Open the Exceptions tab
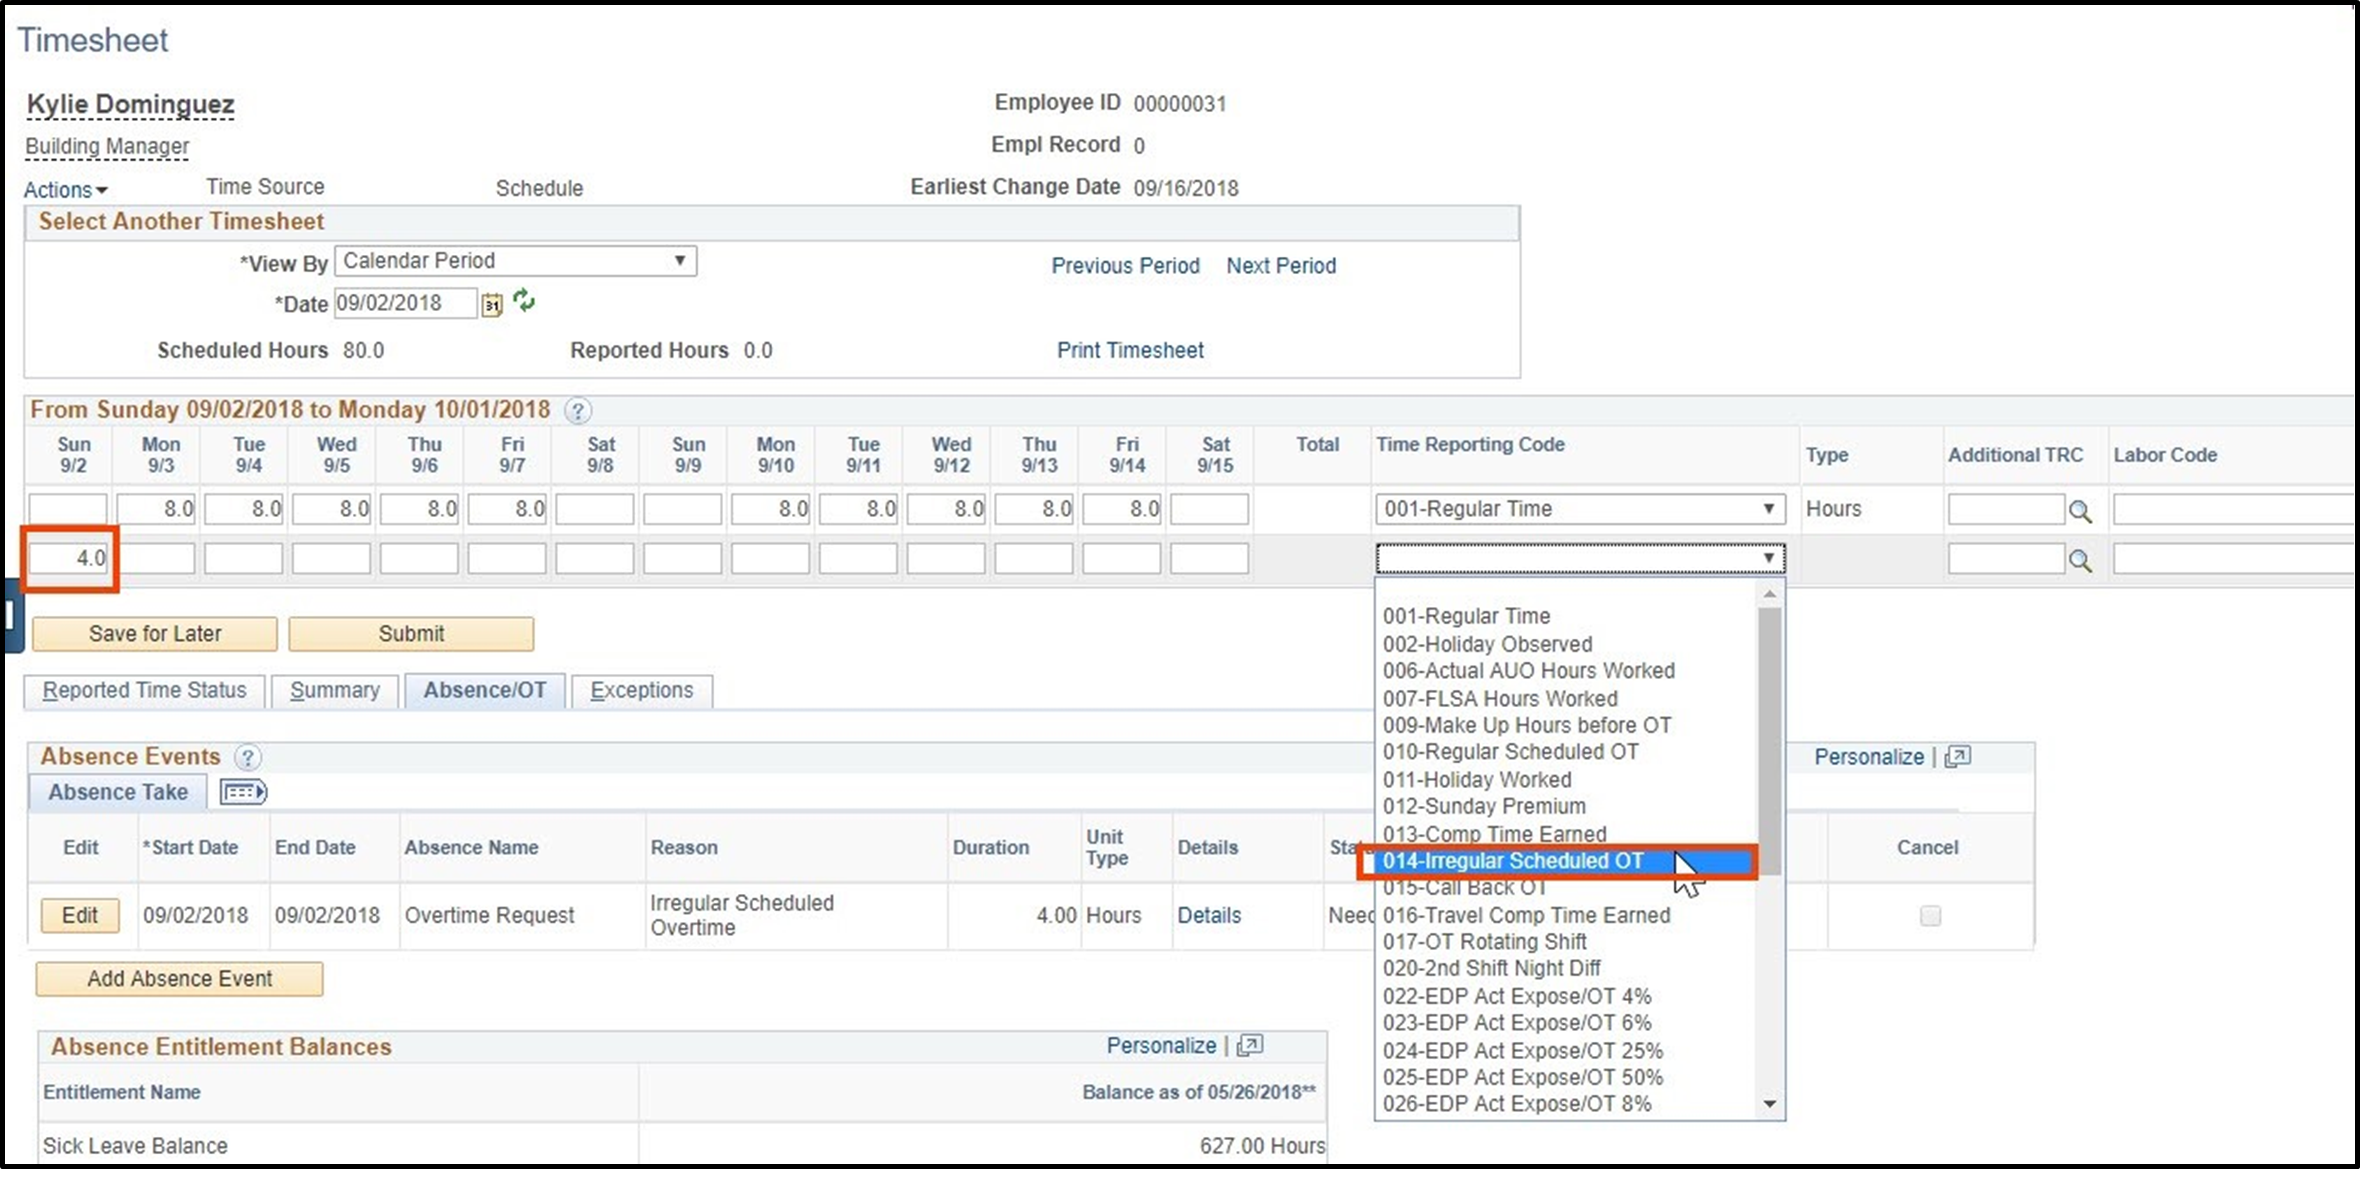 [641, 690]
